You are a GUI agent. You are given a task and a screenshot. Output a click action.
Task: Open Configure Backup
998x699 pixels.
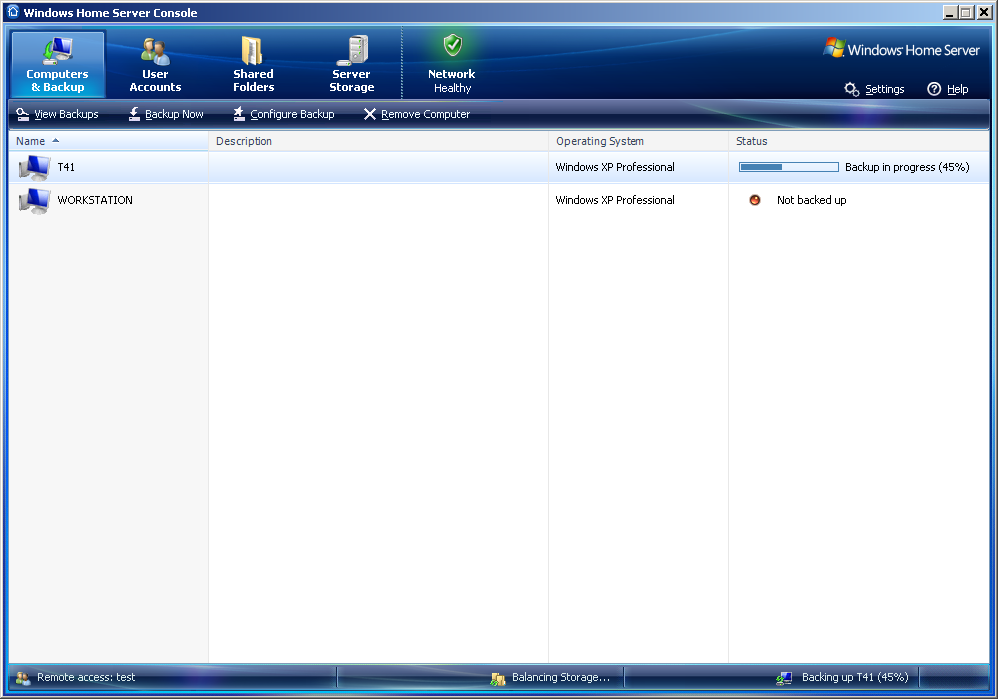283,114
